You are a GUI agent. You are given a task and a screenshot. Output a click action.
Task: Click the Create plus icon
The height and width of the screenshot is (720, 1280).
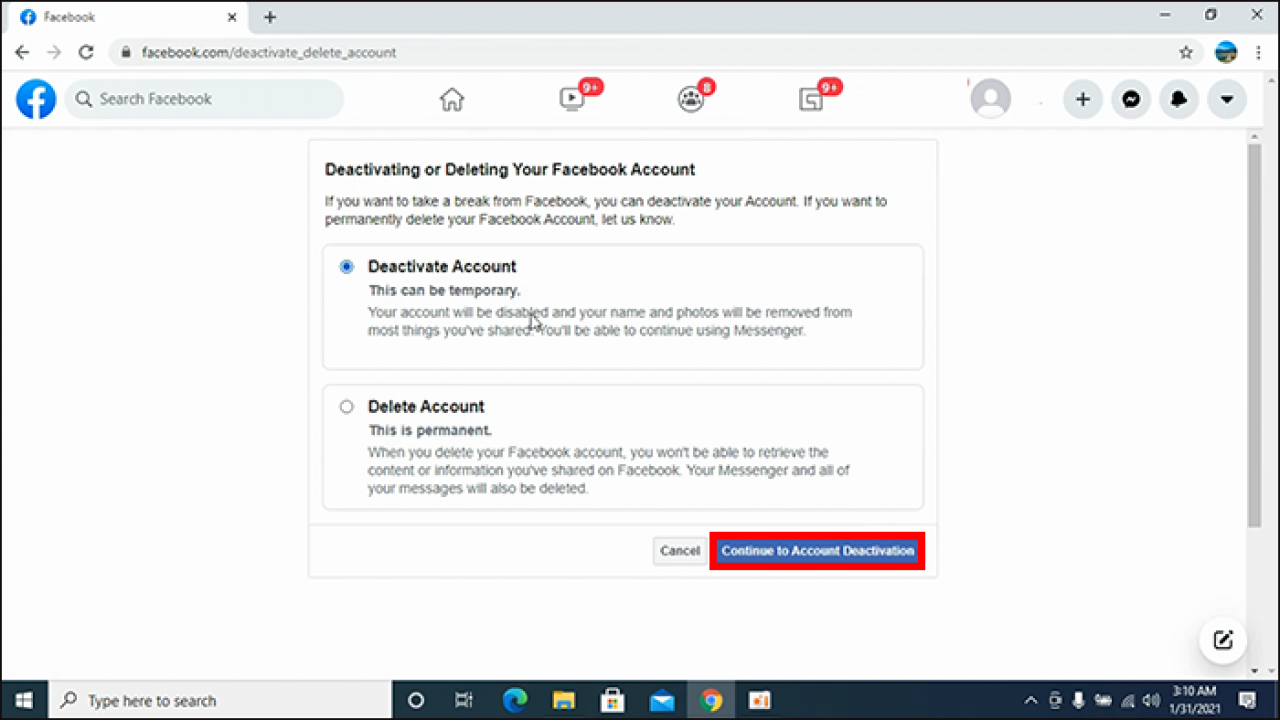click(x=1083, y=99)
